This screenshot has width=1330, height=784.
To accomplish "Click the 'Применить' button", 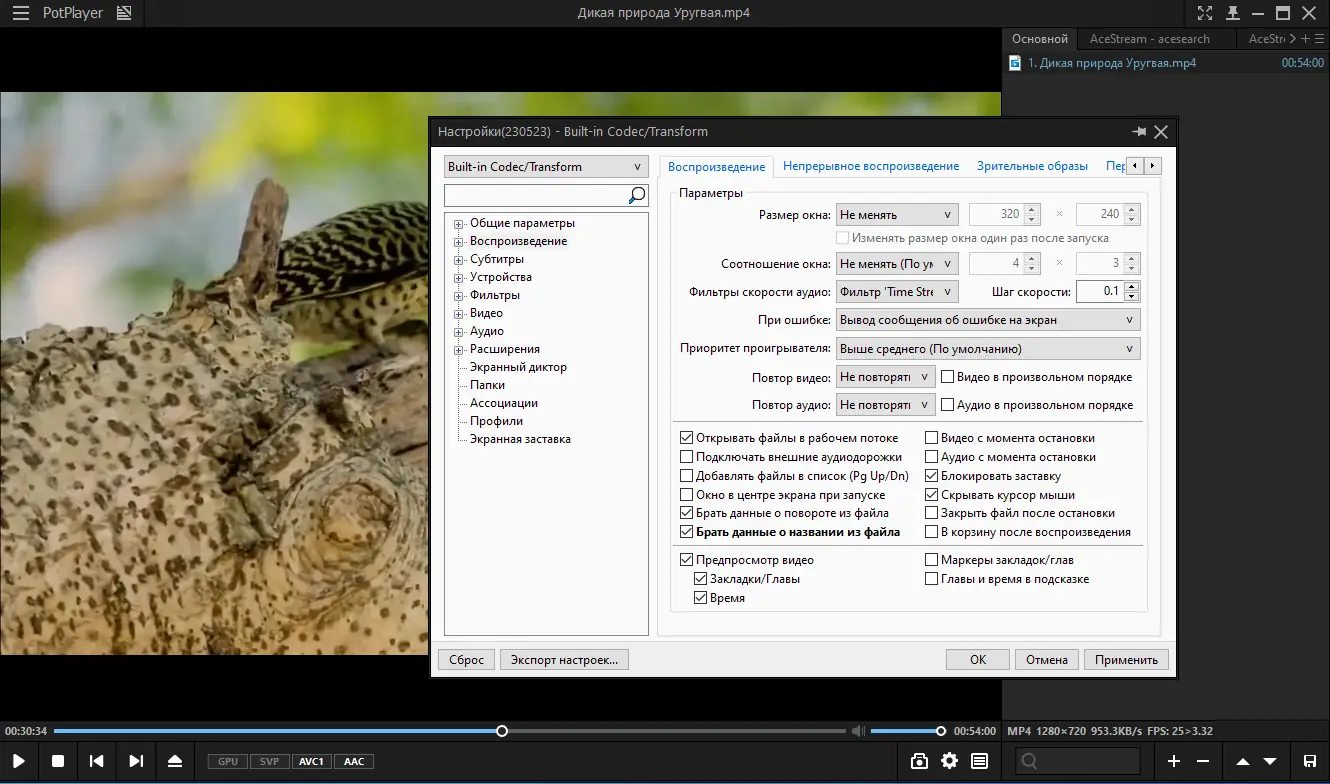I will [1125, 660].
